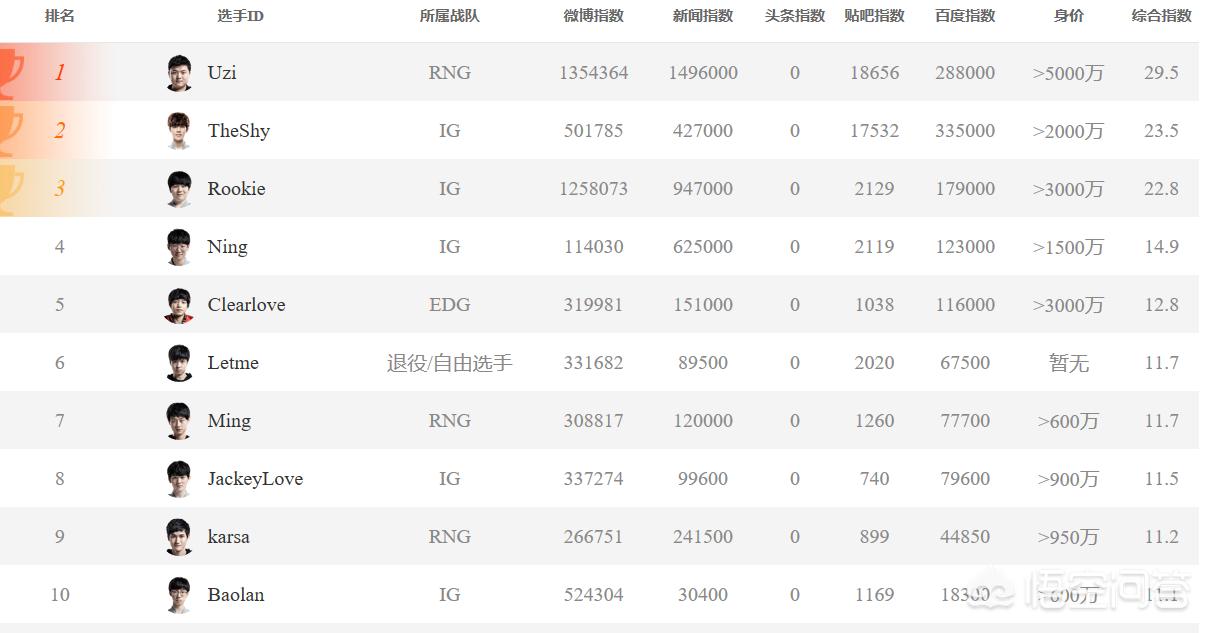Sort by 微博指数 column header
Viewport: 1213px width, 633px height.
pos(594,16)
